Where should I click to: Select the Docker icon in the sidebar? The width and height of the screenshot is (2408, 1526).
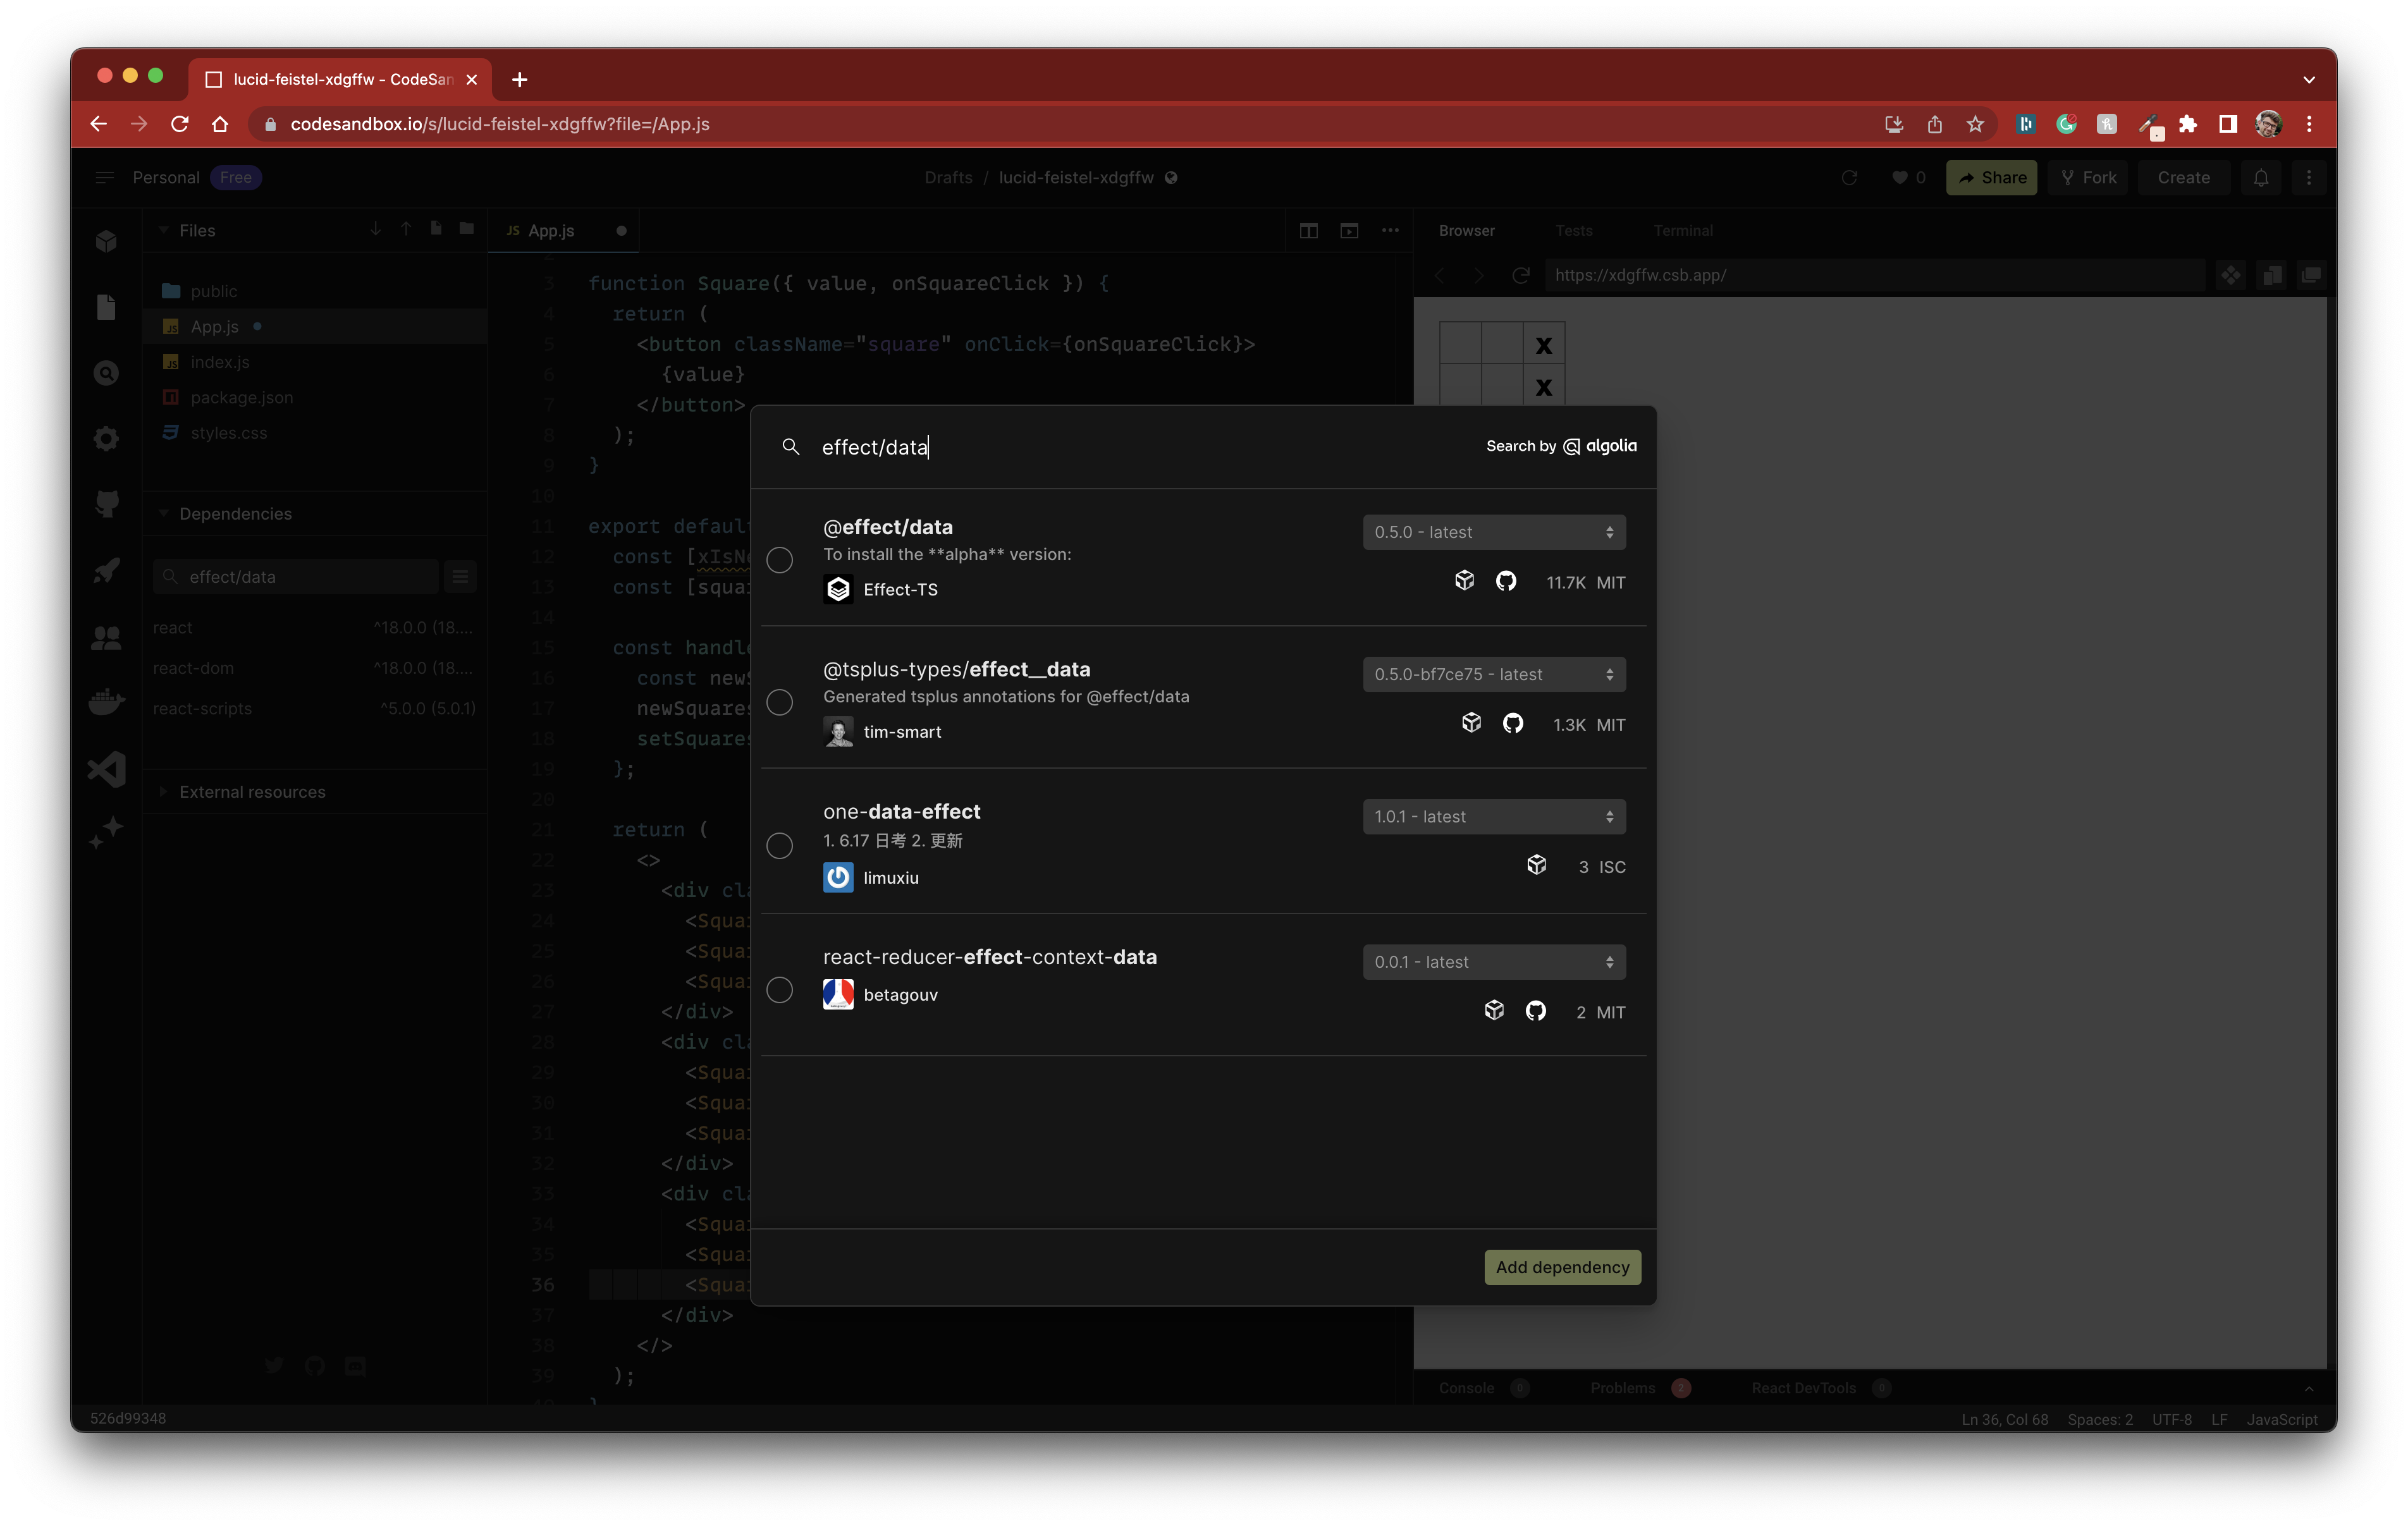106,701
